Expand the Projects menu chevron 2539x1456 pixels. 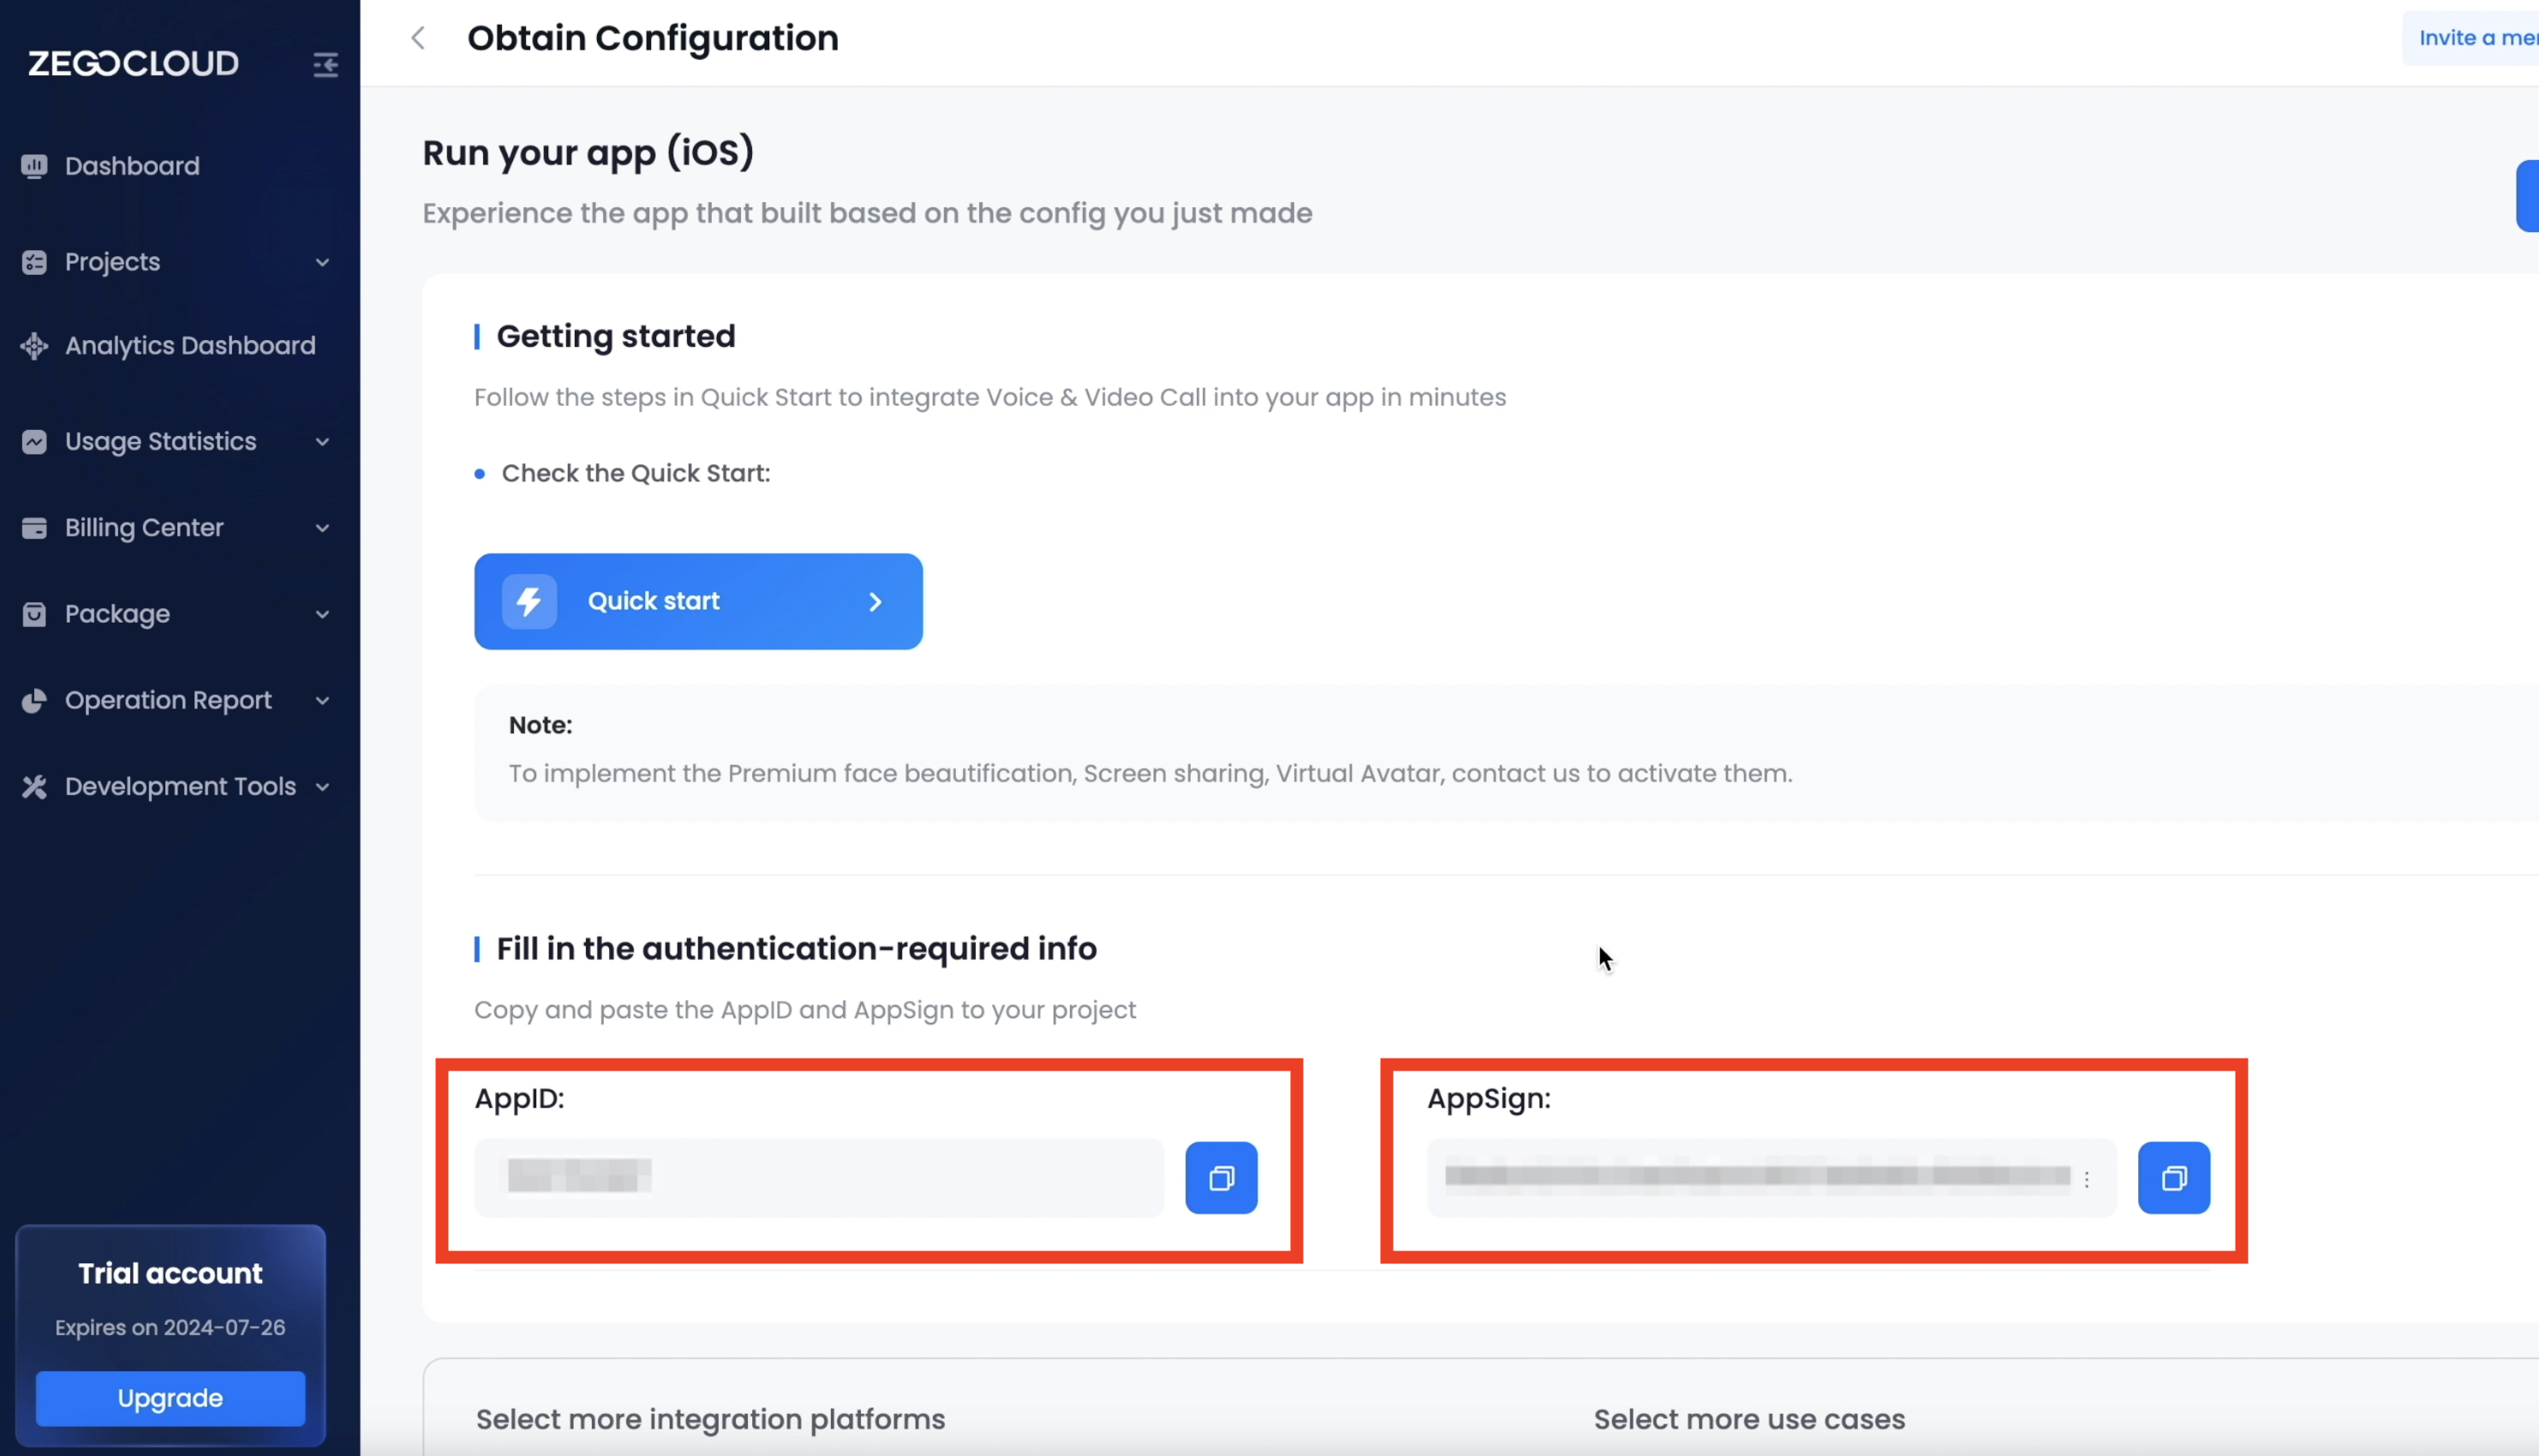(322, 263)
